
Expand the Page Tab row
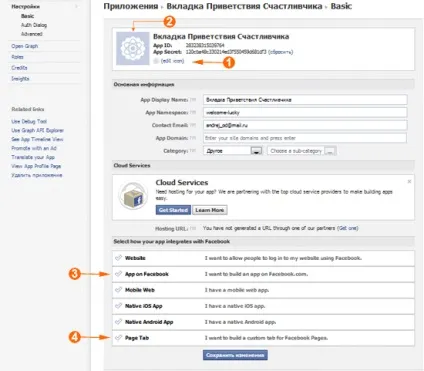263,338
